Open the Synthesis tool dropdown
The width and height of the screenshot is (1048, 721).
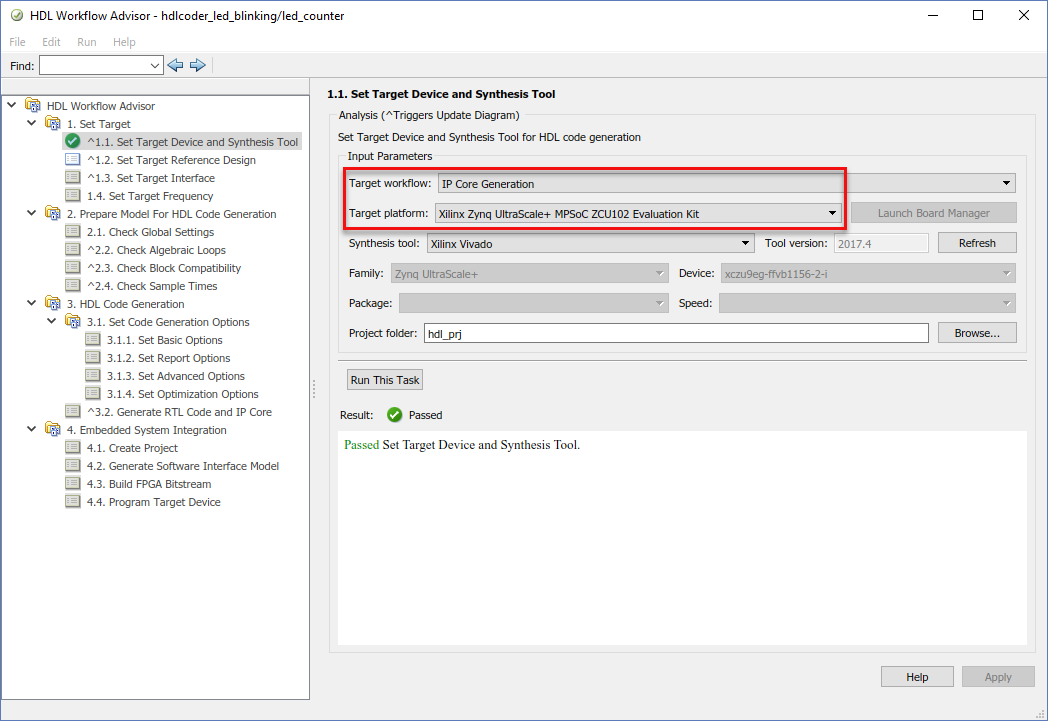pyautogui.click(x=590, y=244)
